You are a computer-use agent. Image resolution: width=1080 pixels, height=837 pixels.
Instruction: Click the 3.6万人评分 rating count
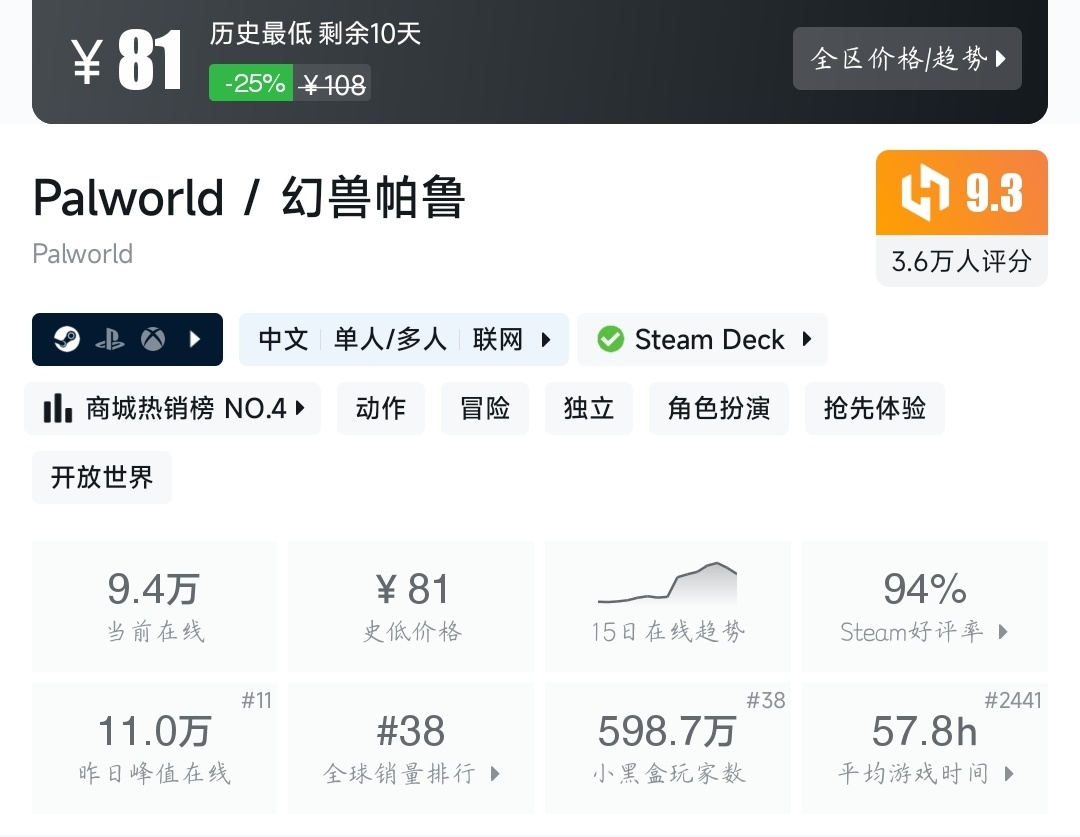(962, 261)
